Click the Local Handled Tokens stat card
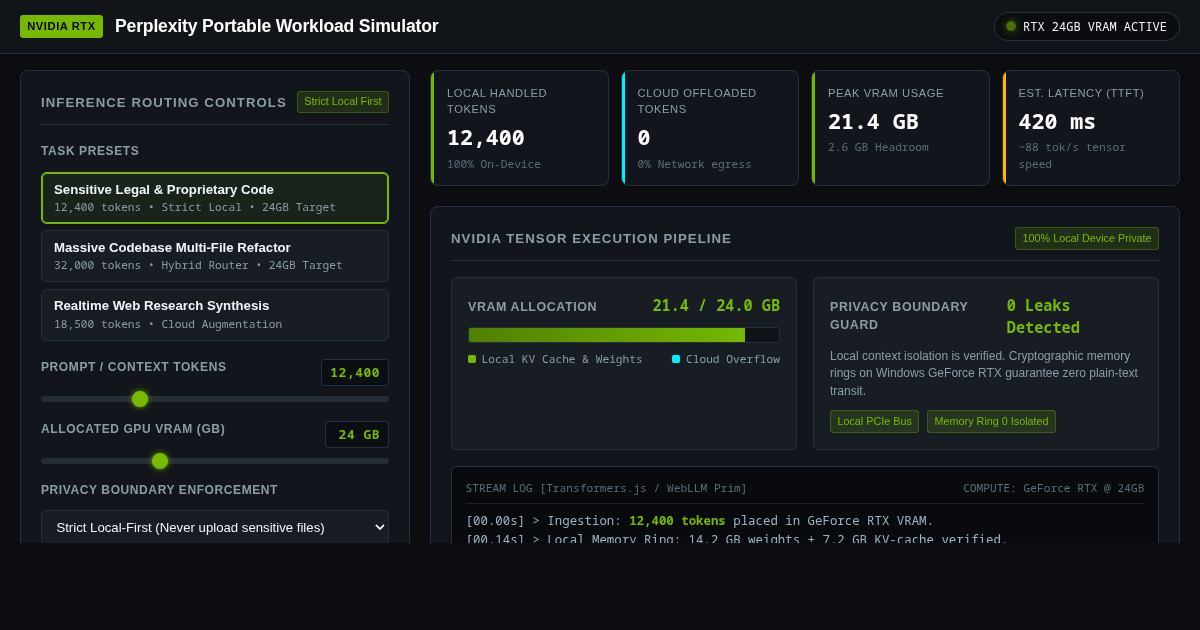Screen dimensions: 1200x630 (x=519, y=128)
